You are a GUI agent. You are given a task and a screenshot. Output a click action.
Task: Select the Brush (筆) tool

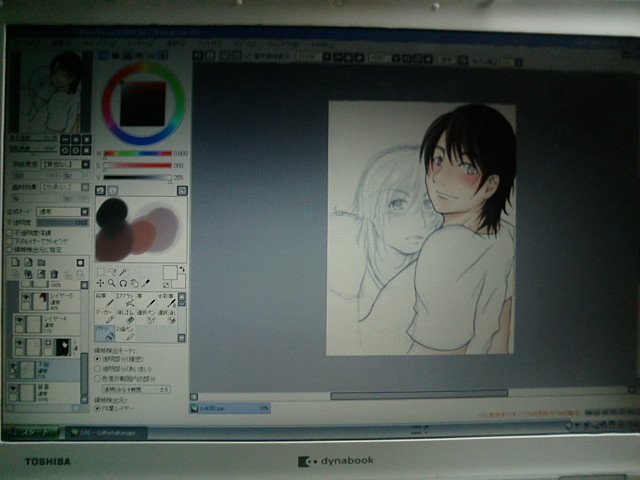[x=146, y=300]
